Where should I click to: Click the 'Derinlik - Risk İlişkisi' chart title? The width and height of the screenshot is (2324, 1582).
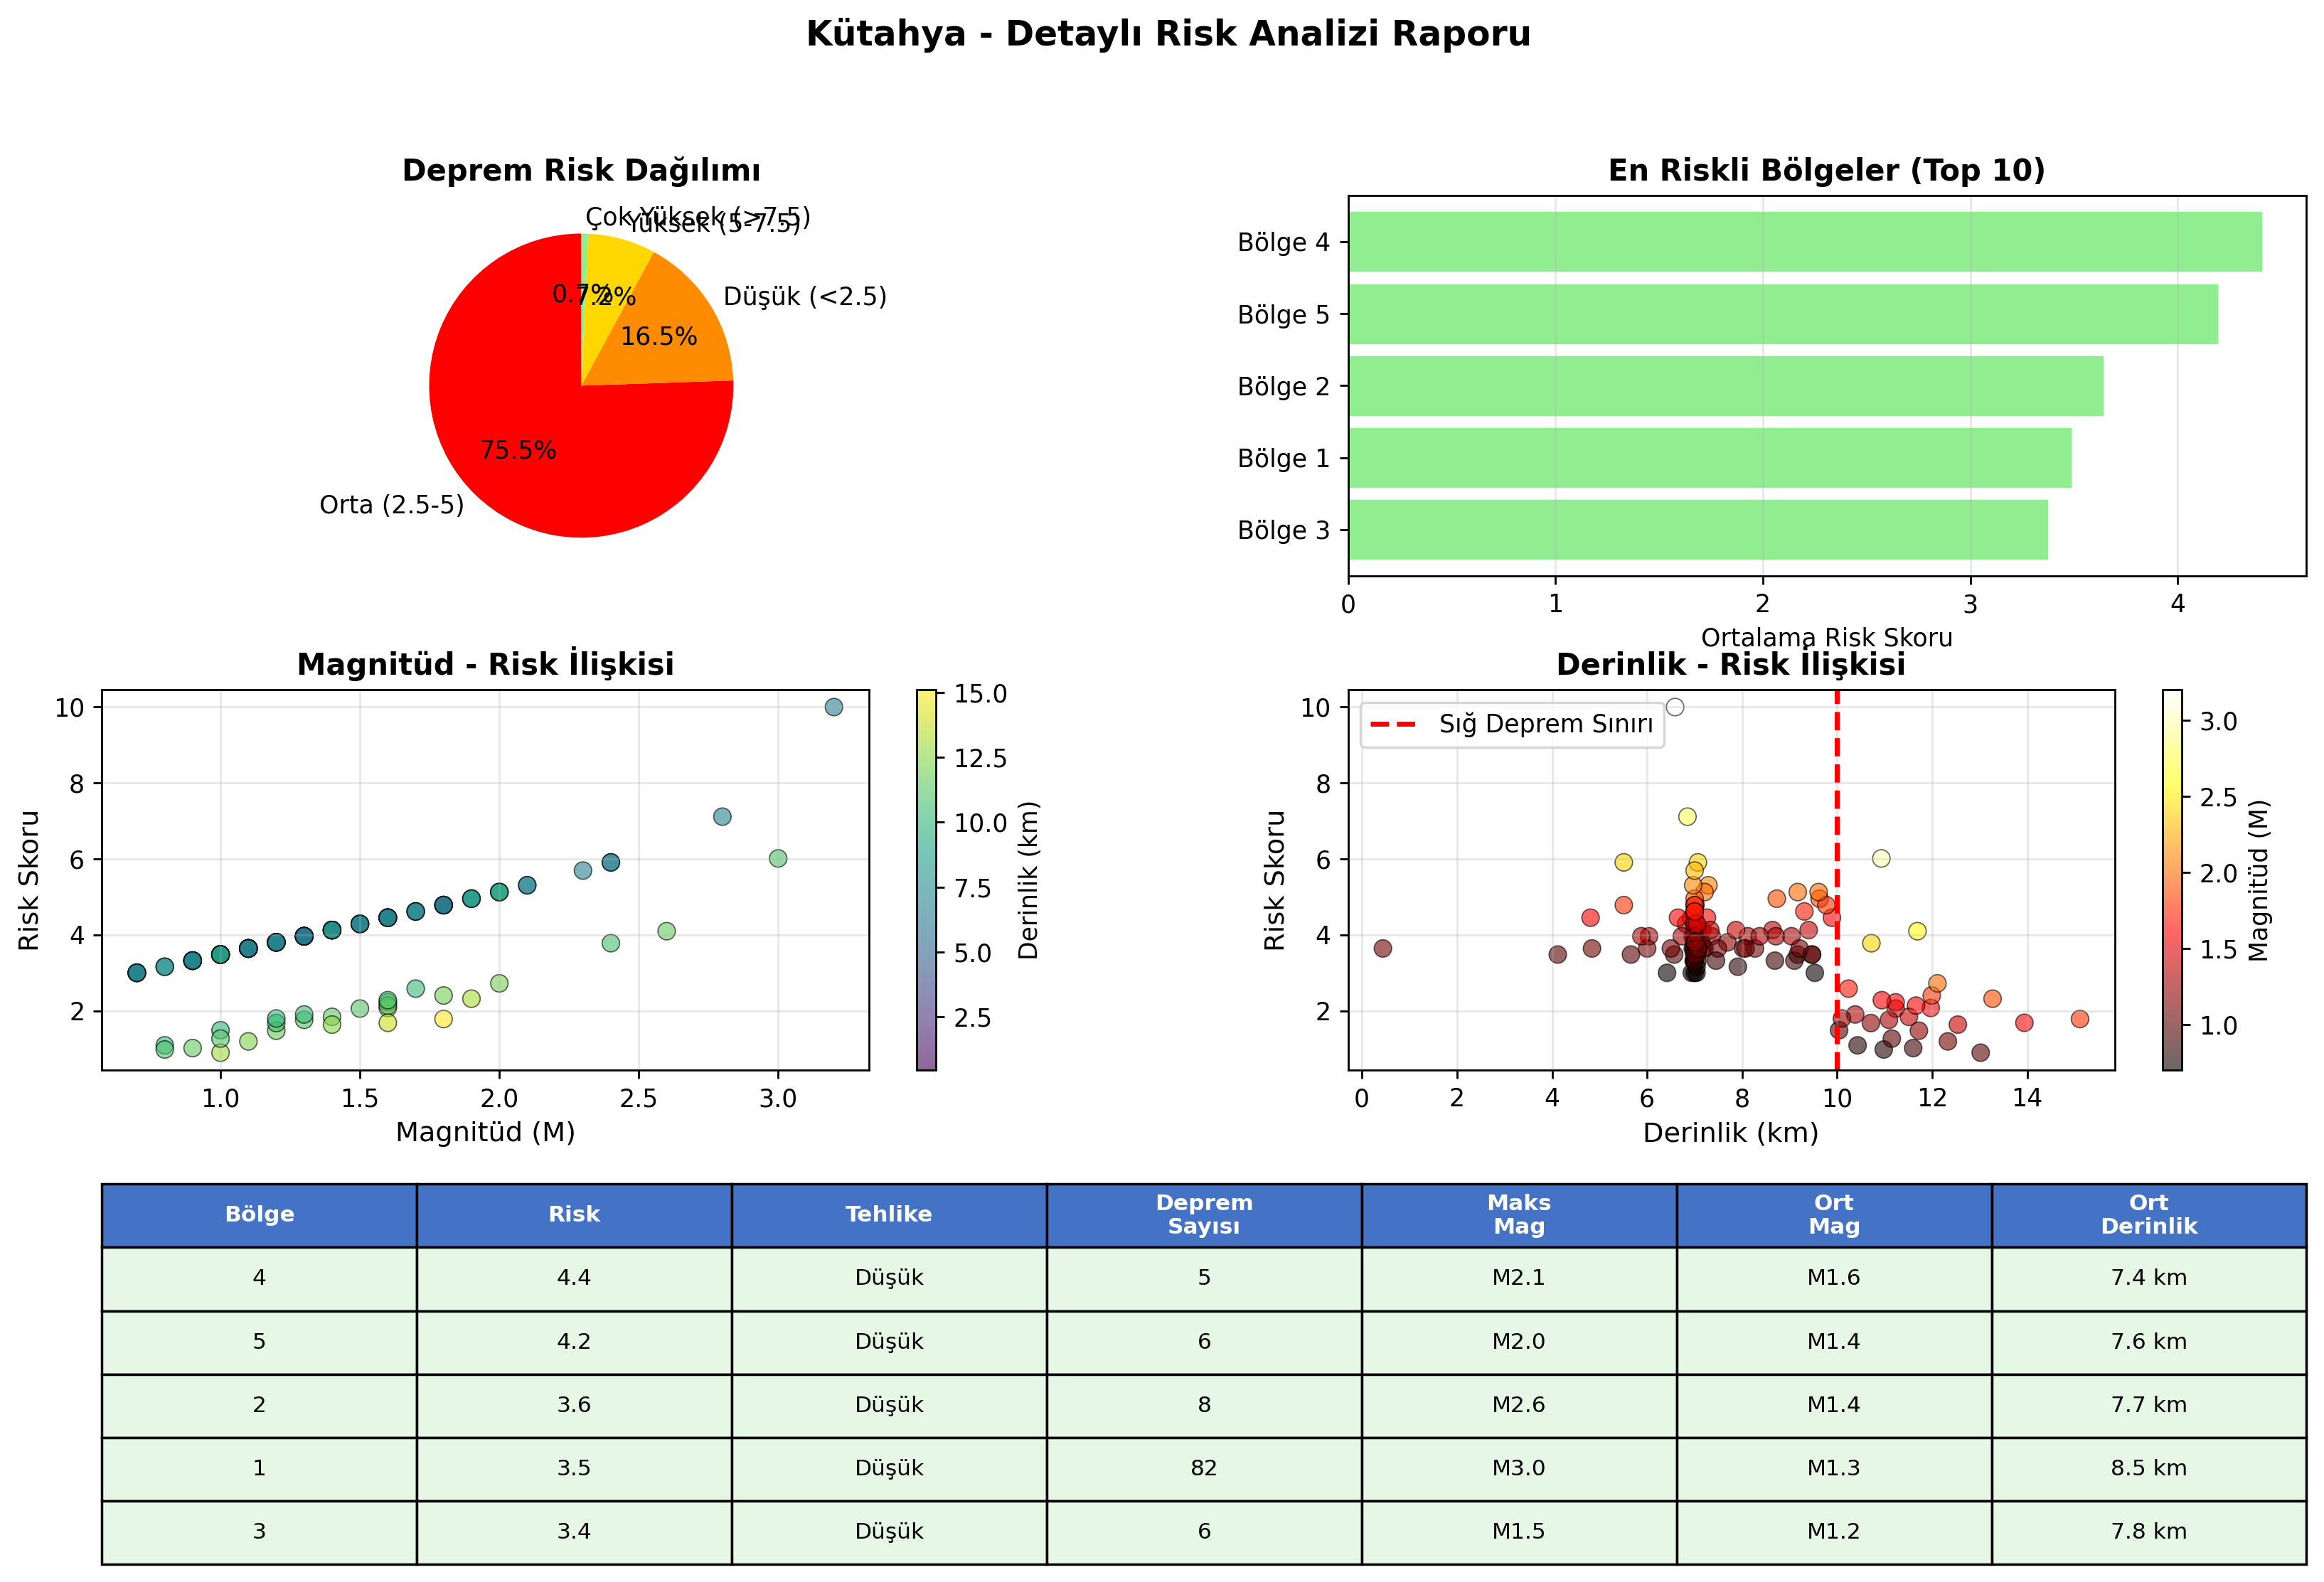pyautogui.click(x=1731, y=664)
